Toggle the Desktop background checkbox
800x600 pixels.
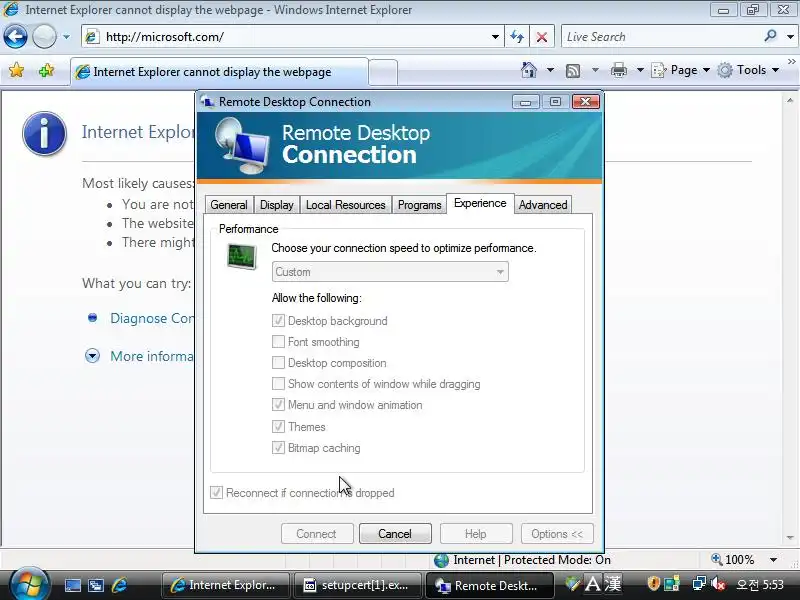coord(278,320)
